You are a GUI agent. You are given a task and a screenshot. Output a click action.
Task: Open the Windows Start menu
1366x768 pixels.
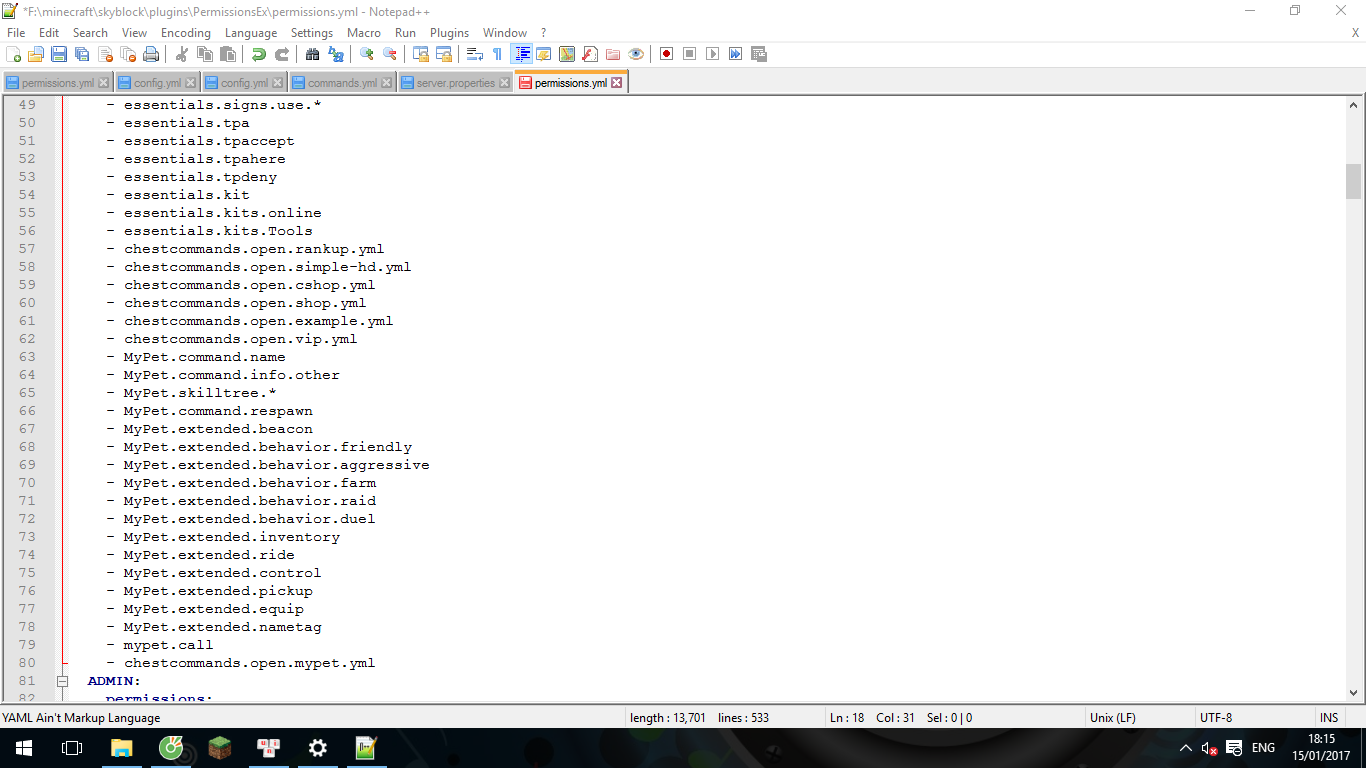pos(24,748)
